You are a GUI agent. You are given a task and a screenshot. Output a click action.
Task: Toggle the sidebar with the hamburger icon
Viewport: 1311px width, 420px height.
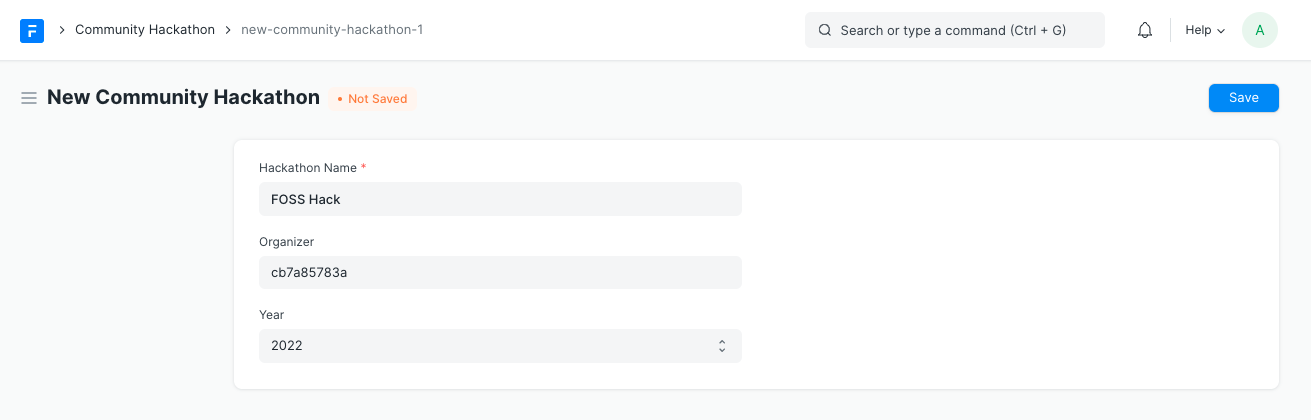coord(29,98)
